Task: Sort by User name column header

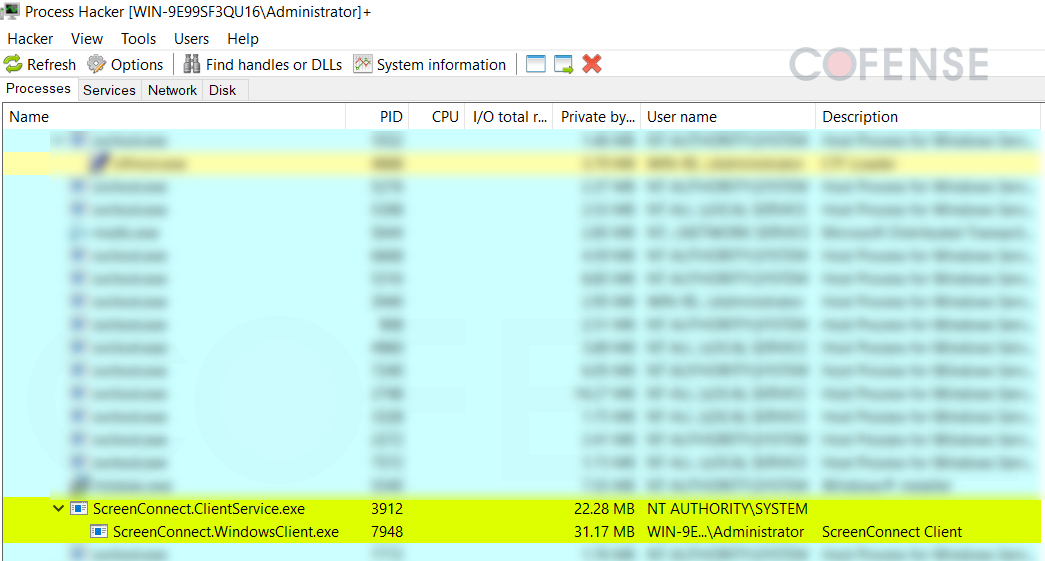Action: (x=728, y=117)
